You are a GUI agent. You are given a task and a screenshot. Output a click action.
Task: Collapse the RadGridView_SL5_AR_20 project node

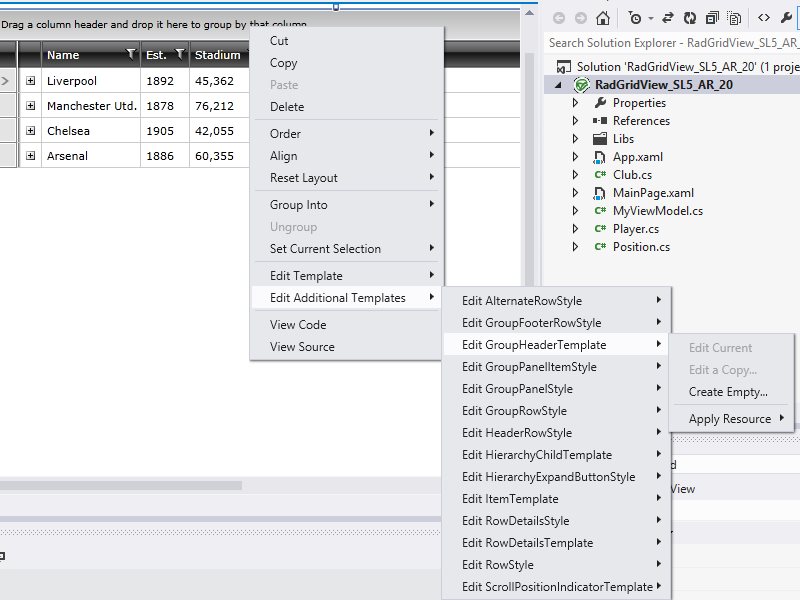[559, 85]
